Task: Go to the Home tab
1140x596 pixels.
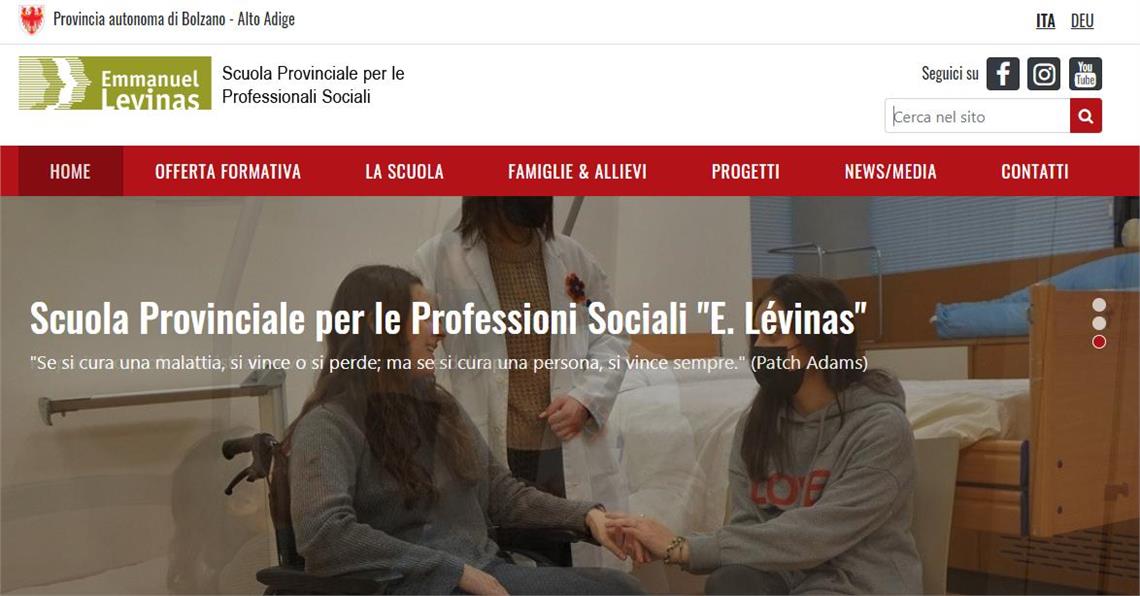Action: (x=71, y=172)
